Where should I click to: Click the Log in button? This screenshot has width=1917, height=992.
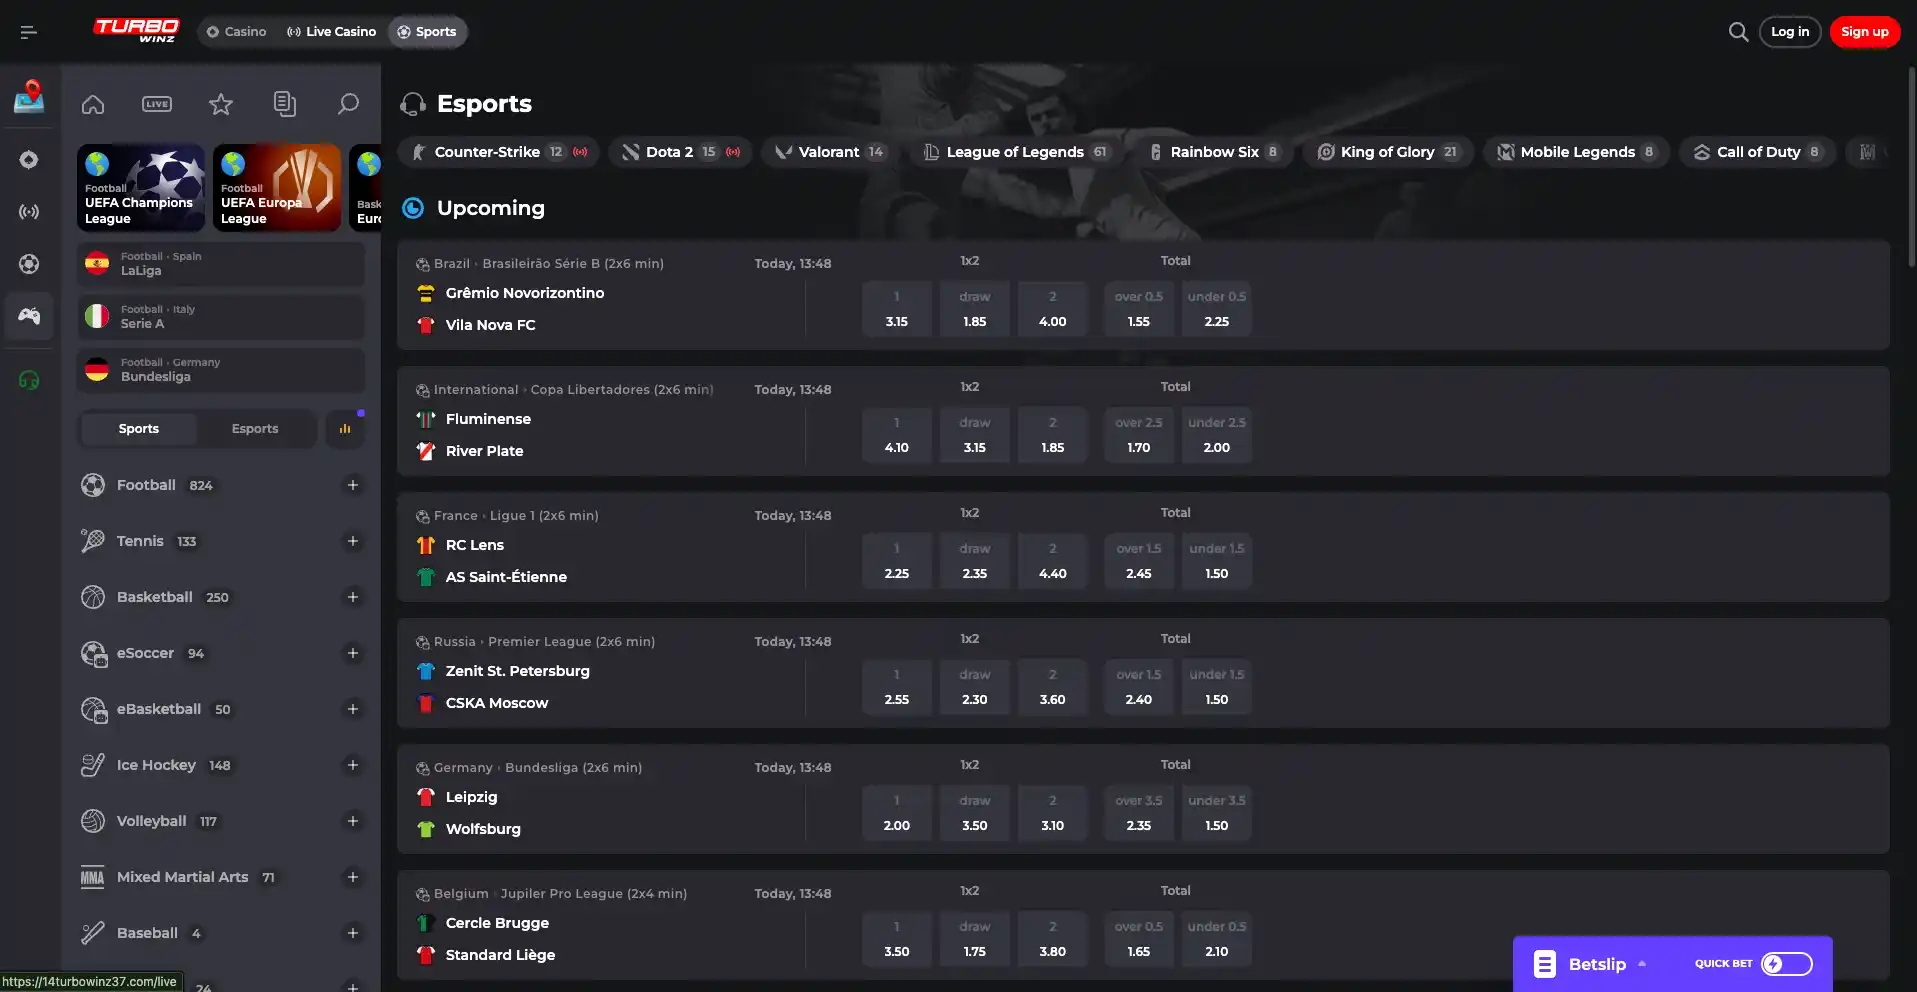tap(1789, 32)
